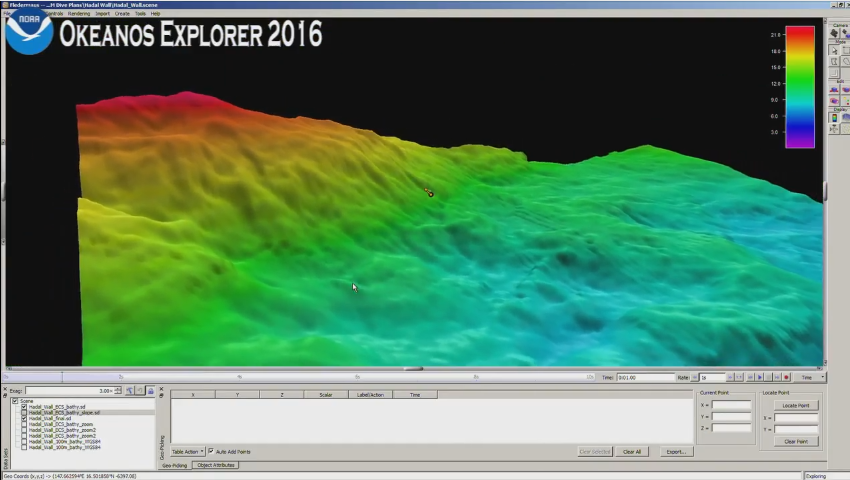850x480 pixels.
Task: Select the polygon selection Mode tool
Action: [834, 62]
